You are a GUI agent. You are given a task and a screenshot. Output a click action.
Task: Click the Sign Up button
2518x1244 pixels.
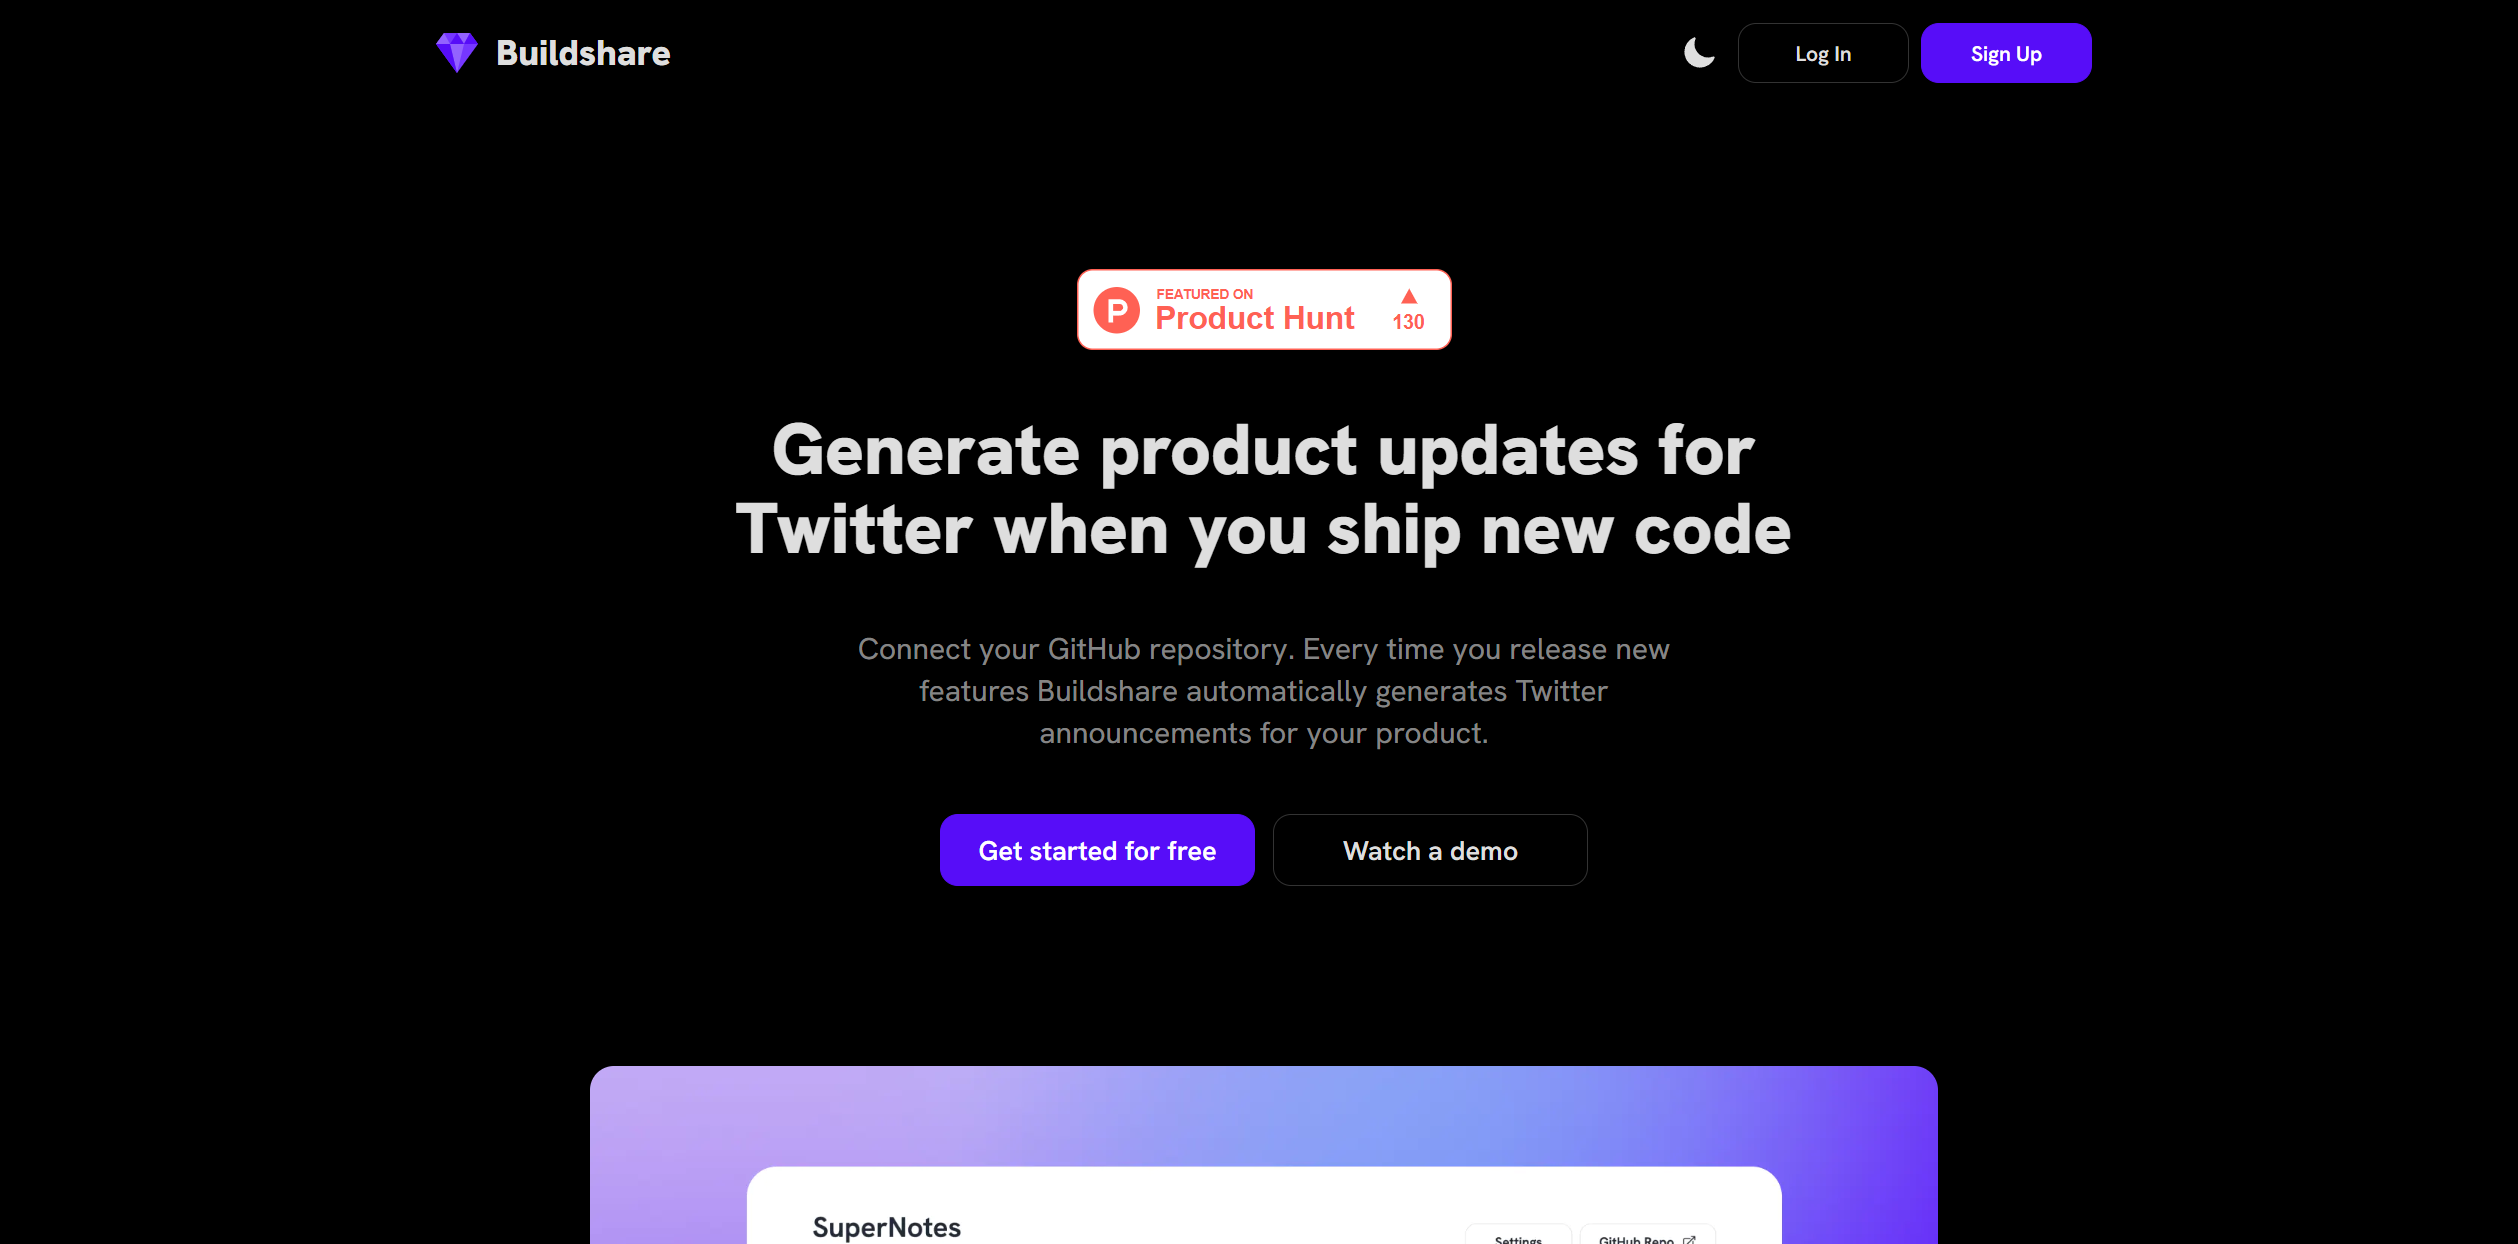[x=2006, y=53]
